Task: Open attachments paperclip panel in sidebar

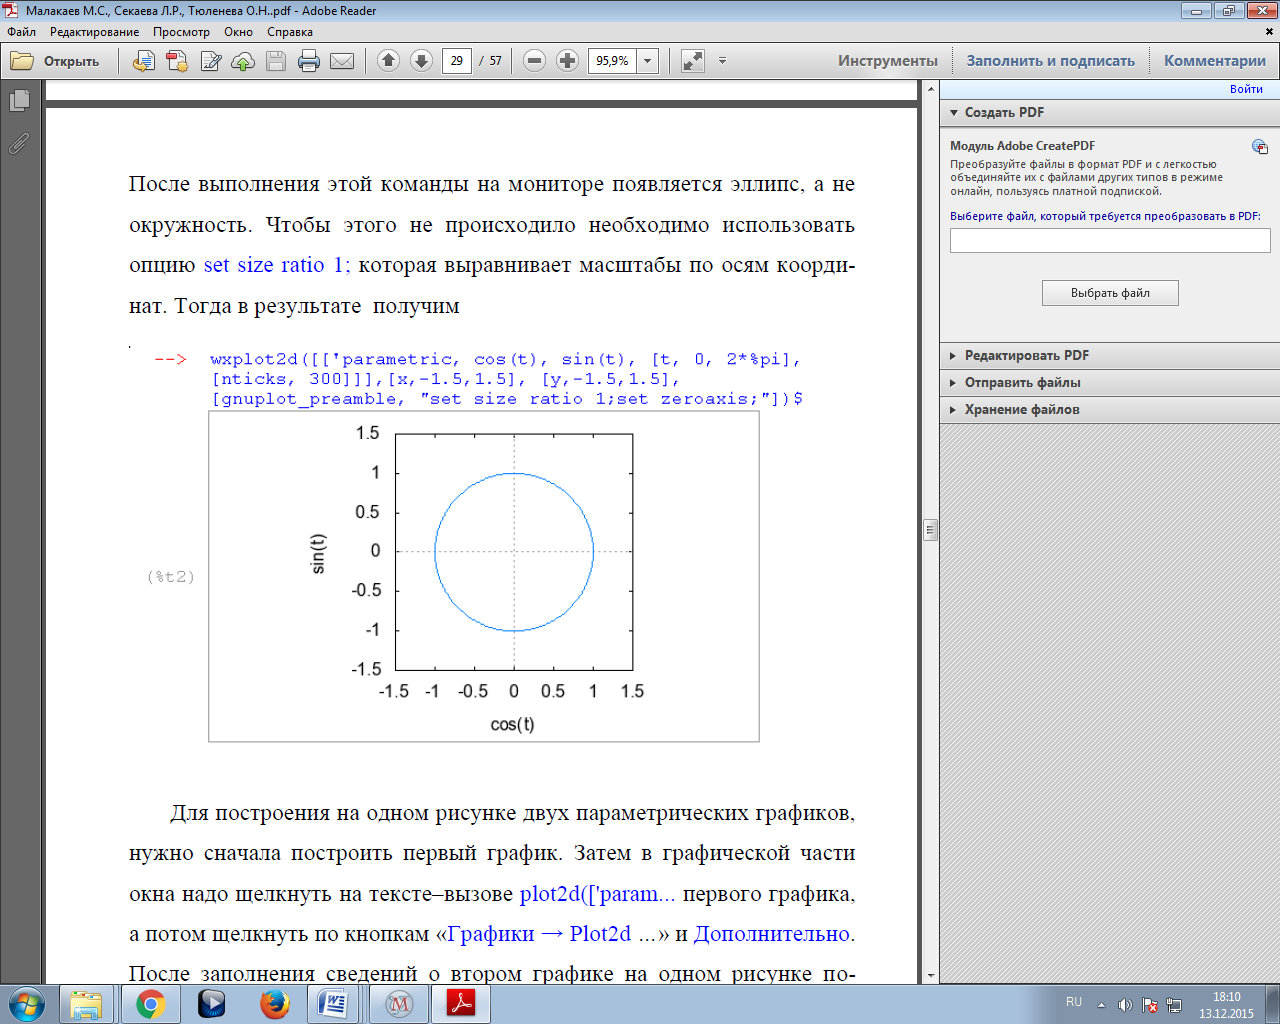Action: 19,144
